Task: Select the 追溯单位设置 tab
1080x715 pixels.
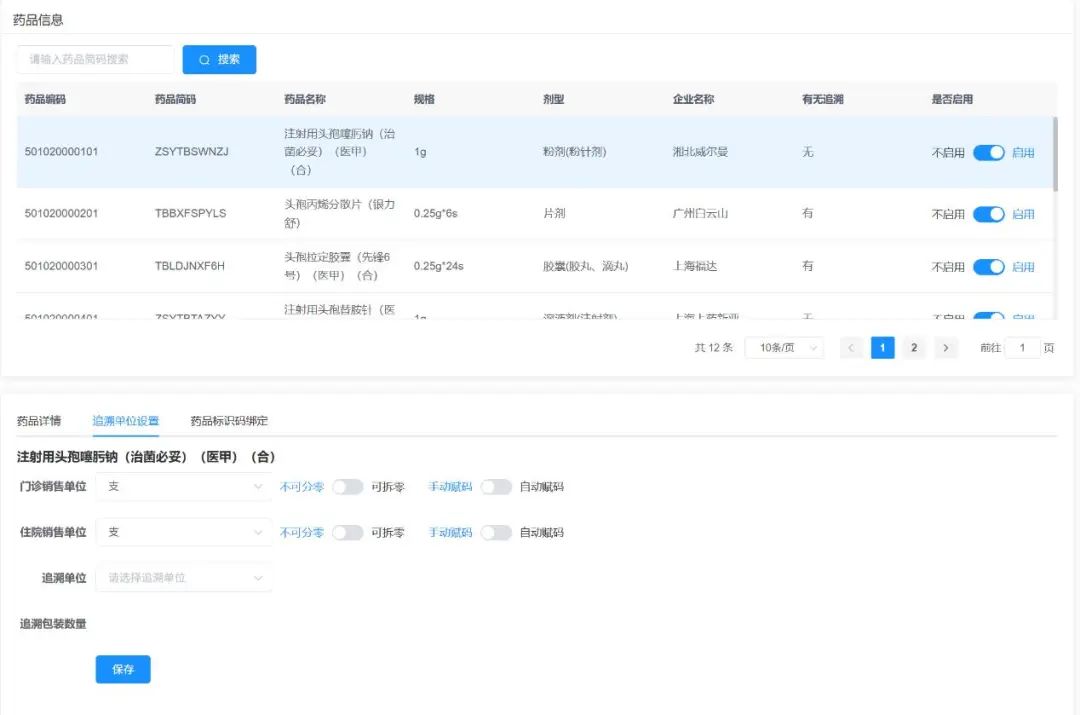Action: pyautogui.click(x=126, y=421)
